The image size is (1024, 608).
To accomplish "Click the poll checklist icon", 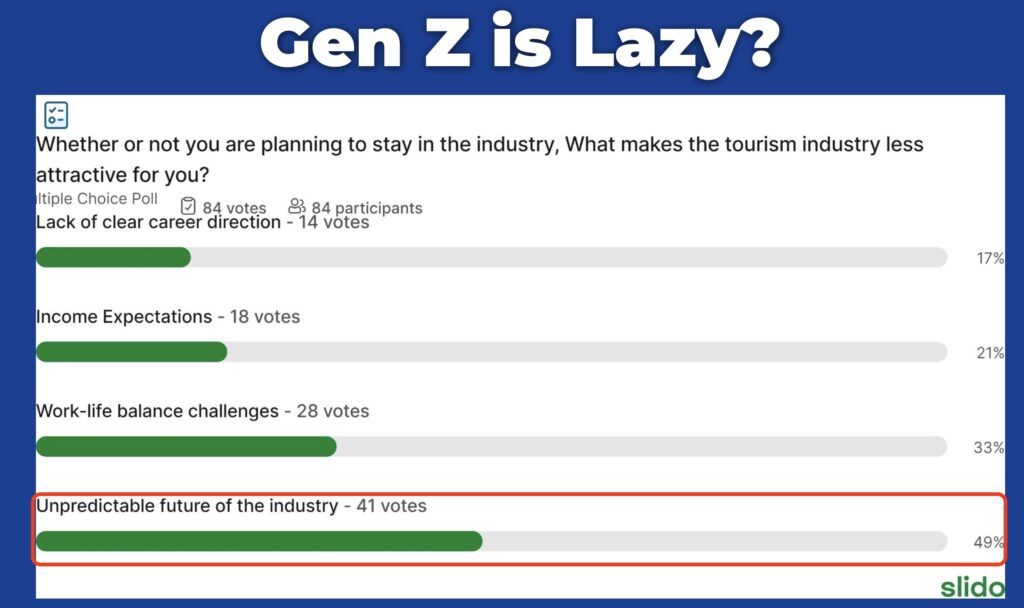I will tap(57, 115).
